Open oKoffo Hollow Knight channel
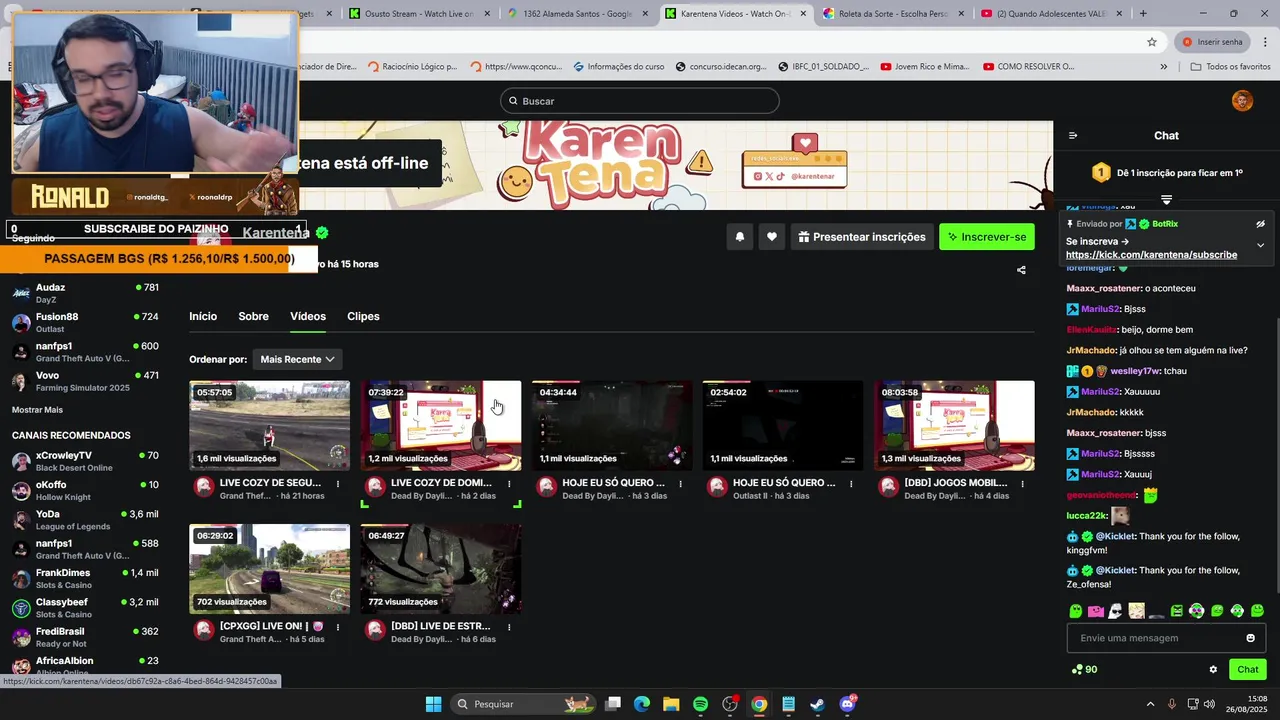The width and height of the screenshot is (1280, 720). tap(85, 491)
